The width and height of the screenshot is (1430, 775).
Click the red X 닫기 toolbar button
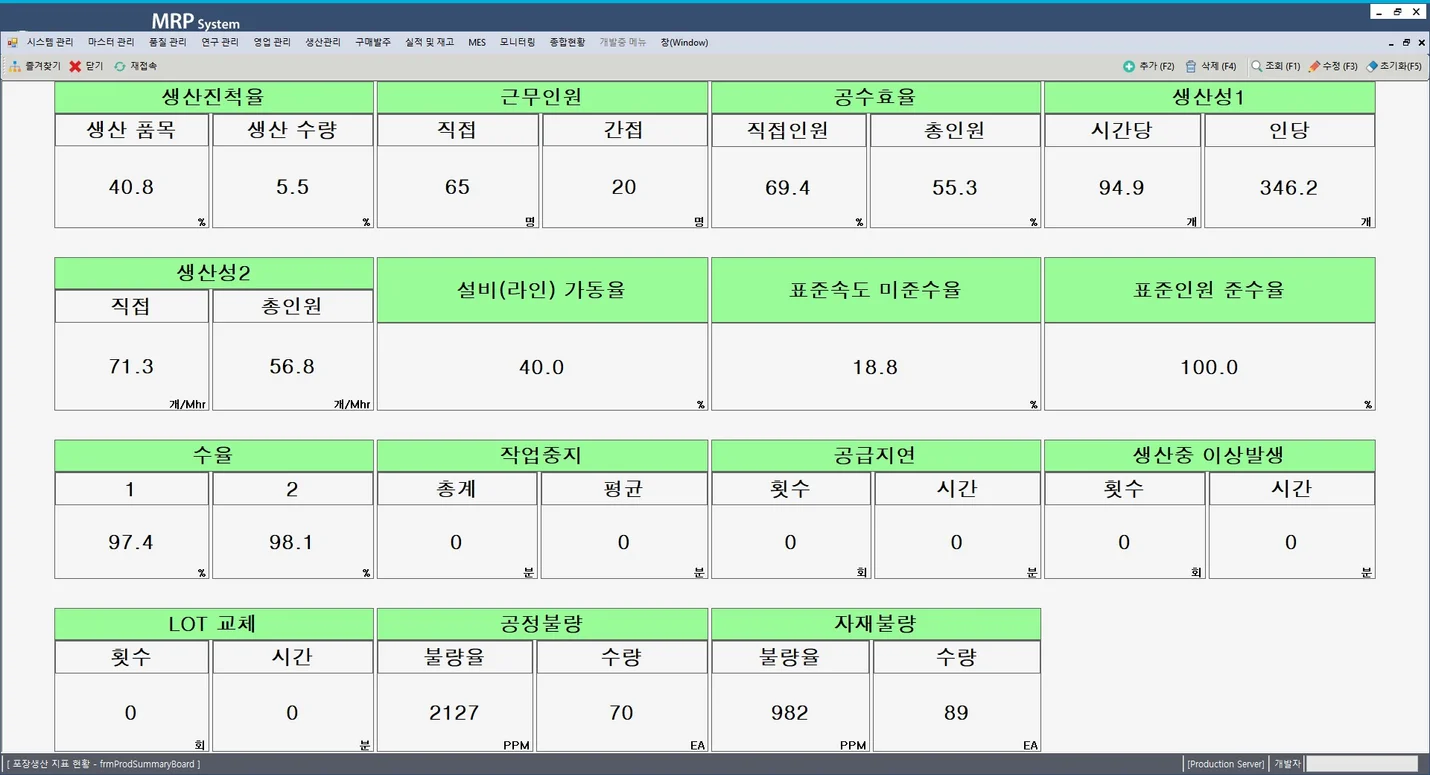coord(85,66)
